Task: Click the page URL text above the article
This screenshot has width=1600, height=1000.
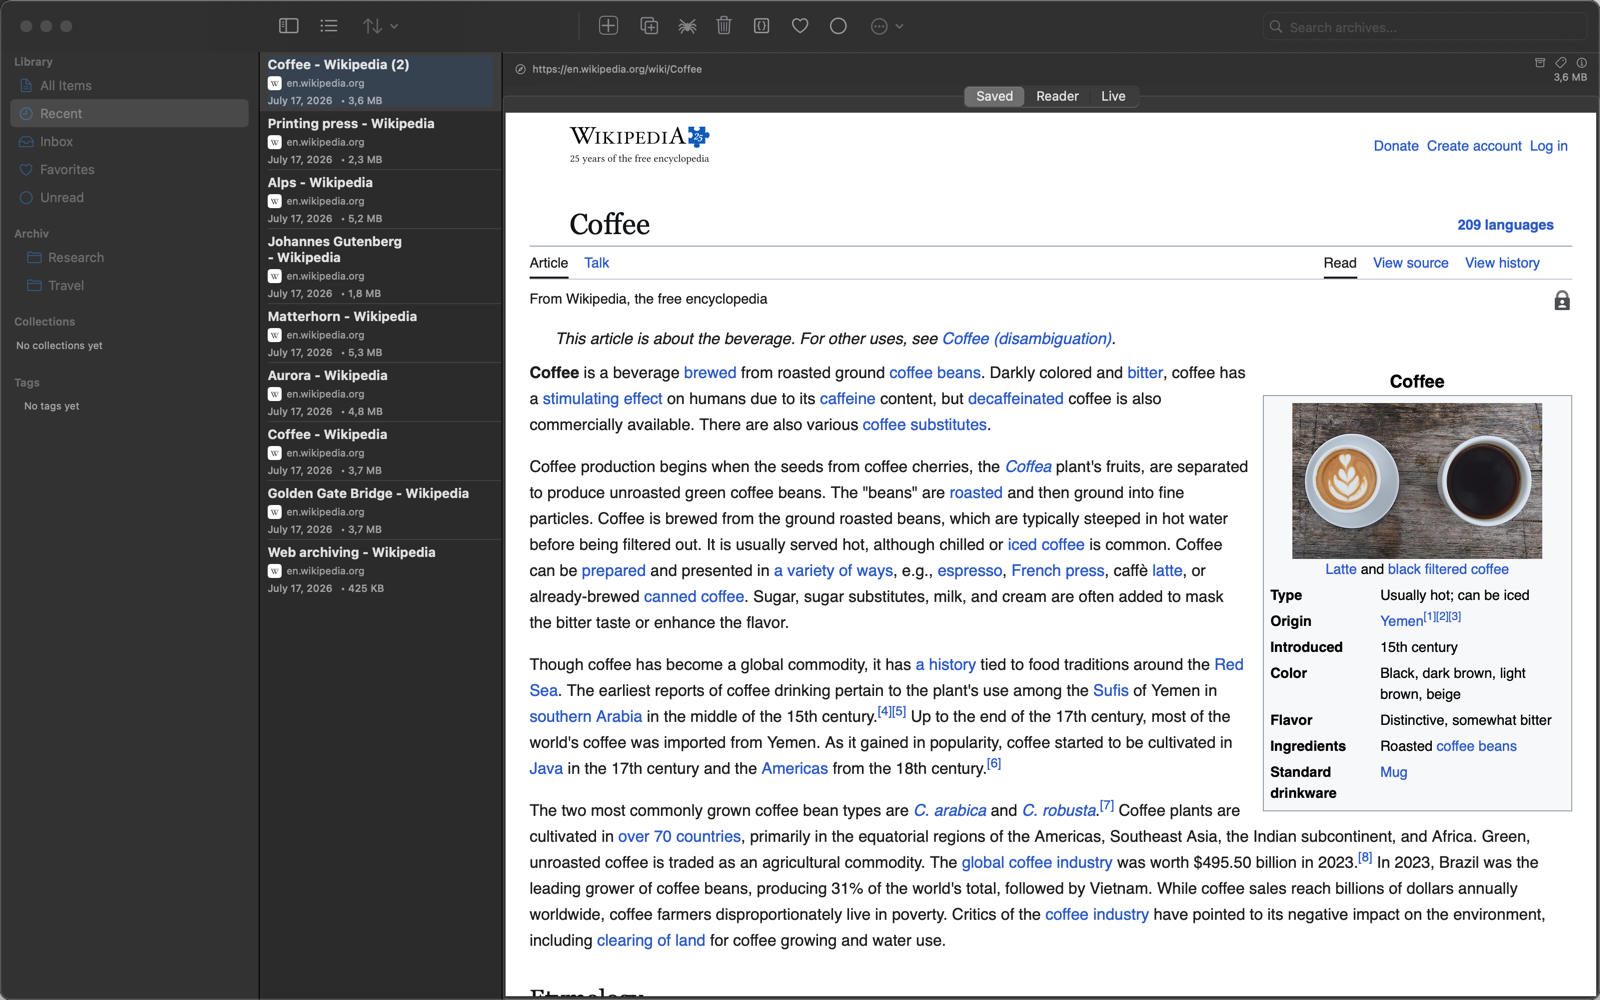Action: (617, 69)
